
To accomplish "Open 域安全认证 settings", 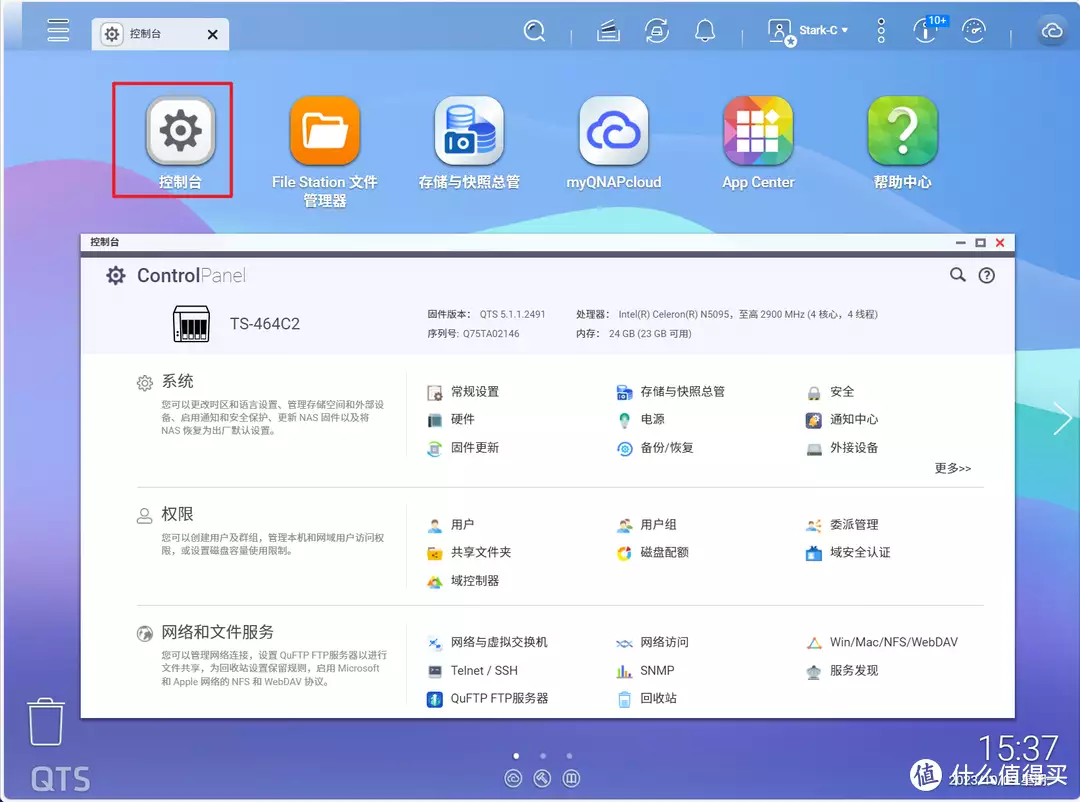I will tap(848, 553).
